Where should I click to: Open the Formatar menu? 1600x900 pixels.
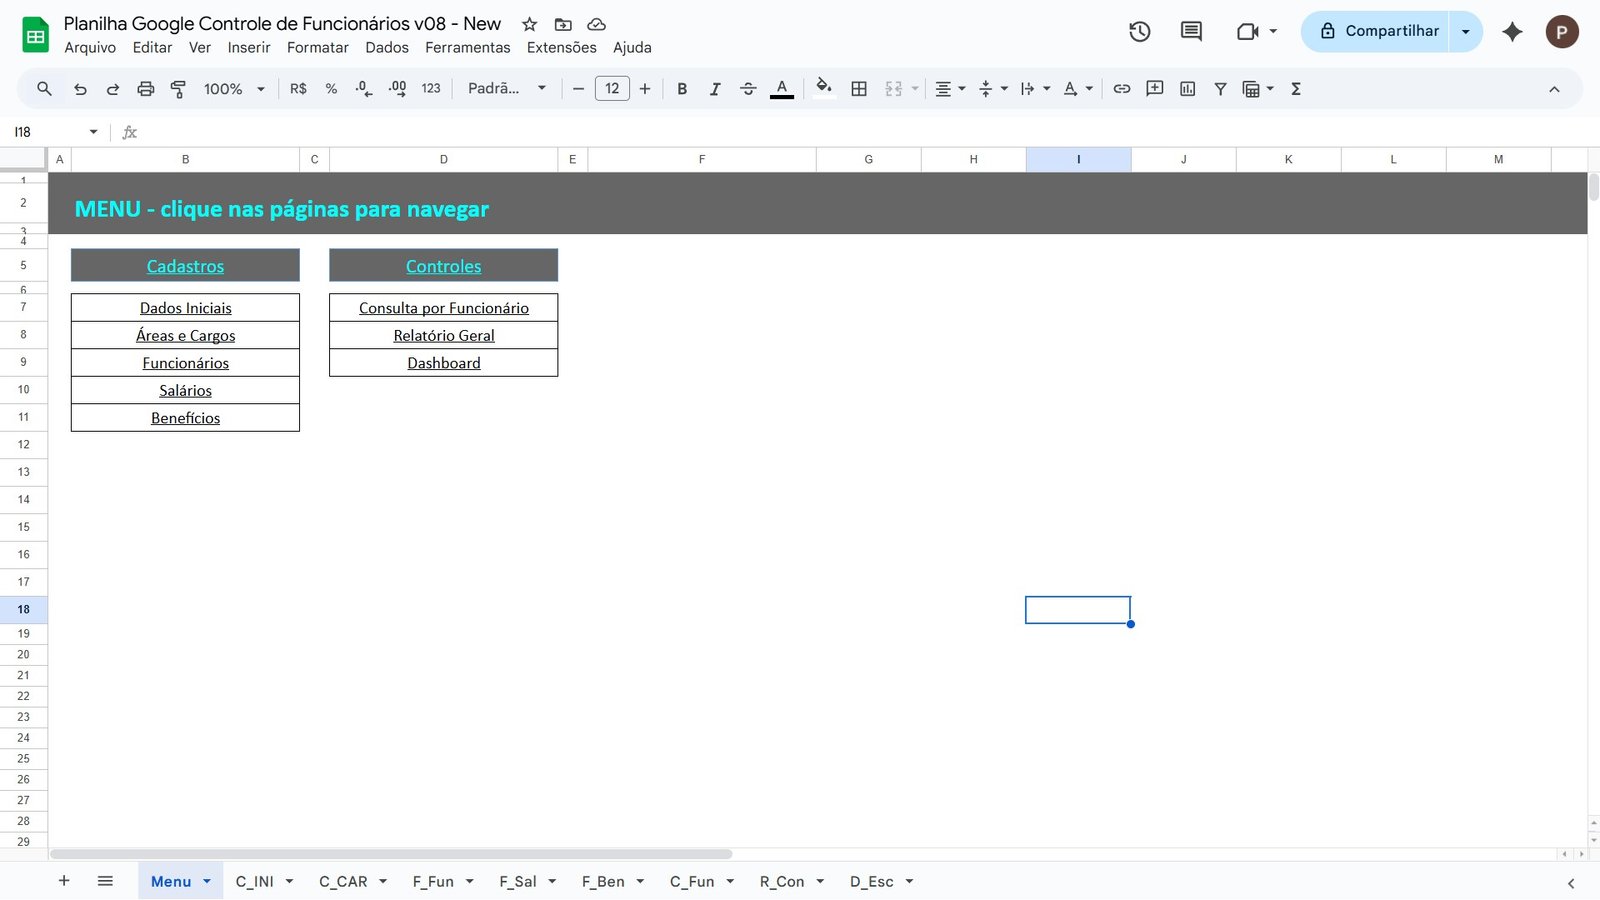(x=318, y=47)
